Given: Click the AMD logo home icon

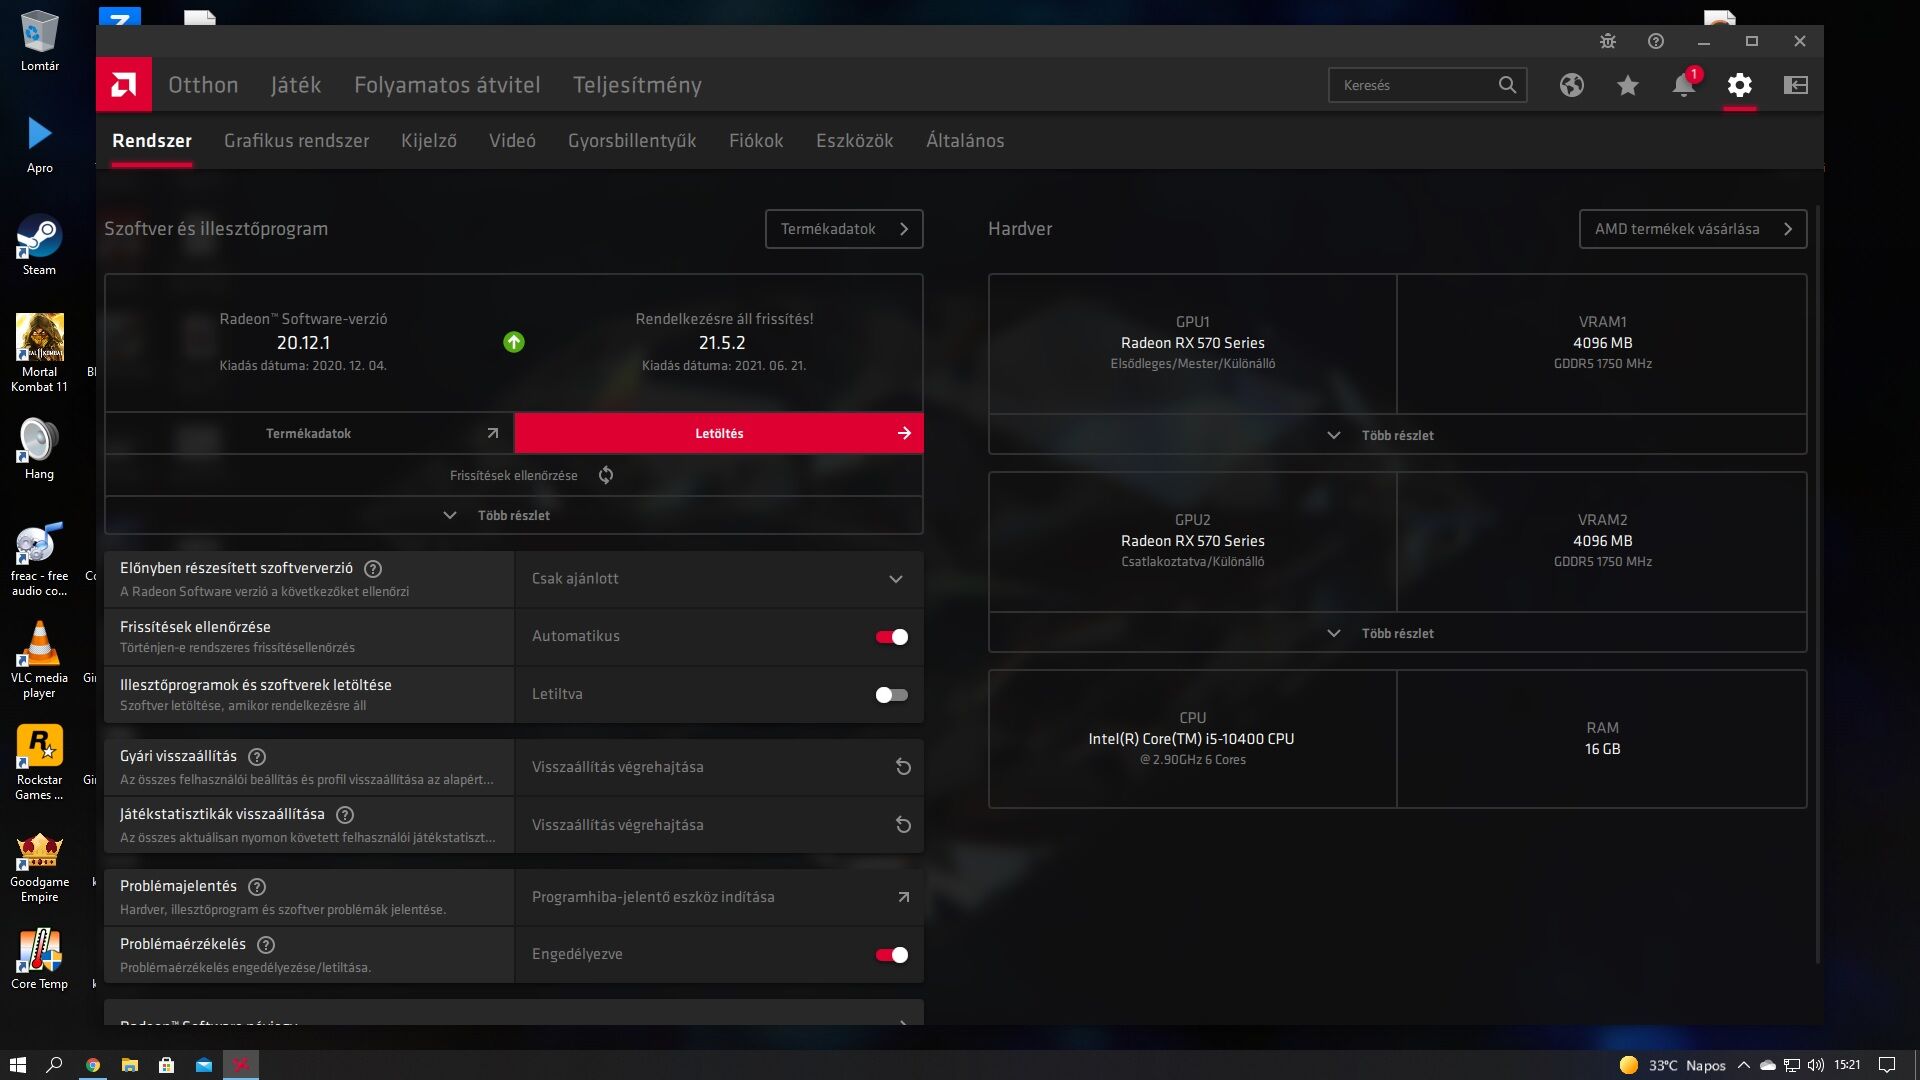Looking at the screenshot, I should pyautogui.click(x=124, y=85).
